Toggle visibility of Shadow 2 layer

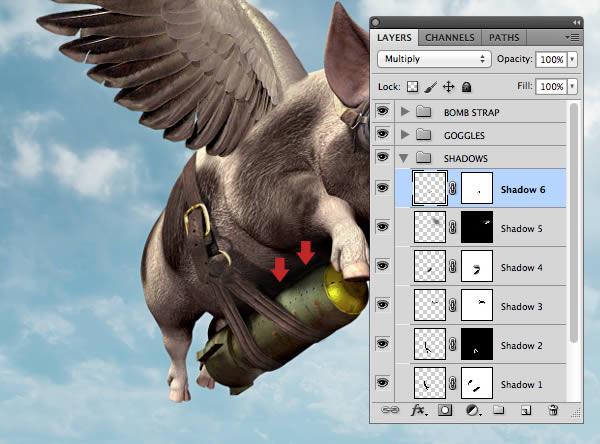tap(382, 344)
